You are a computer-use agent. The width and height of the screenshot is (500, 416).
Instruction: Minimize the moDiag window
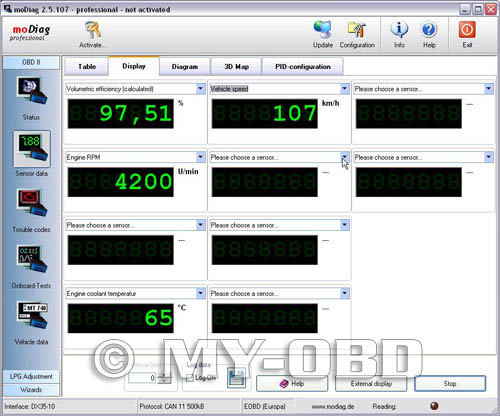pyautogui.click(x=465, y=9)
